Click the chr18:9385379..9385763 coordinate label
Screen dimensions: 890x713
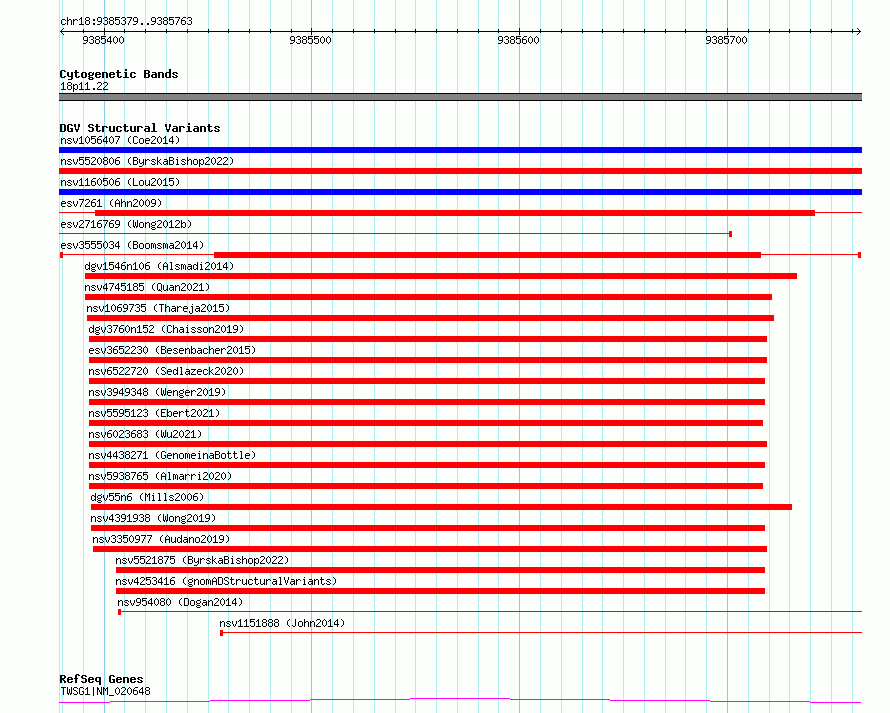(x=126, y=21)
